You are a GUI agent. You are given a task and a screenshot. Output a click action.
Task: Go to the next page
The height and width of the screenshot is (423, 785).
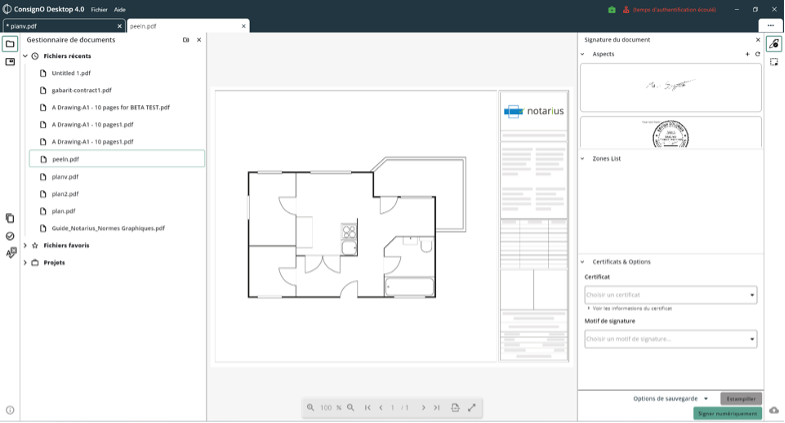[423, 407]
